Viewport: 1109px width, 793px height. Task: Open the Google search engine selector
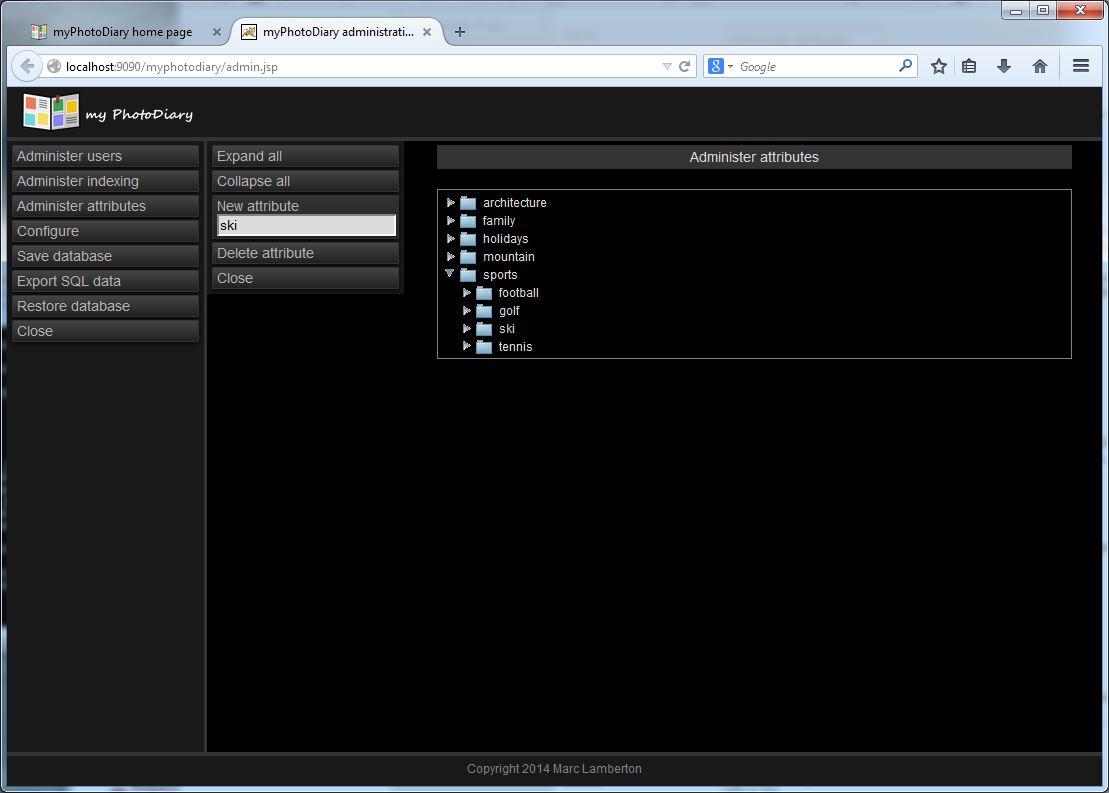720,66
